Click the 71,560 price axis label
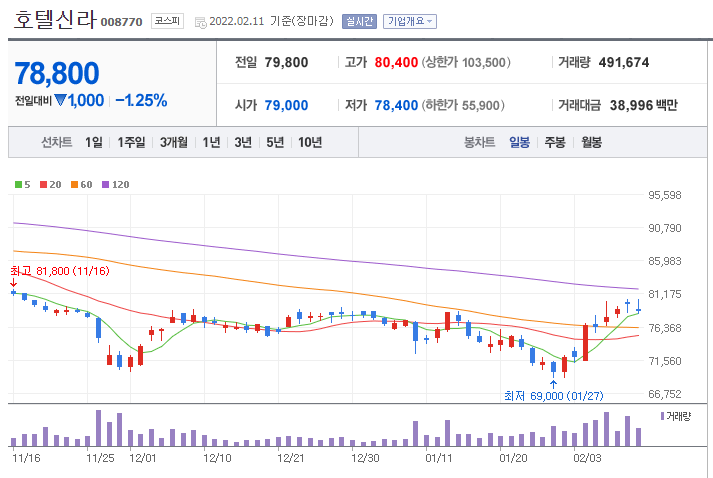 coord(665,361)
